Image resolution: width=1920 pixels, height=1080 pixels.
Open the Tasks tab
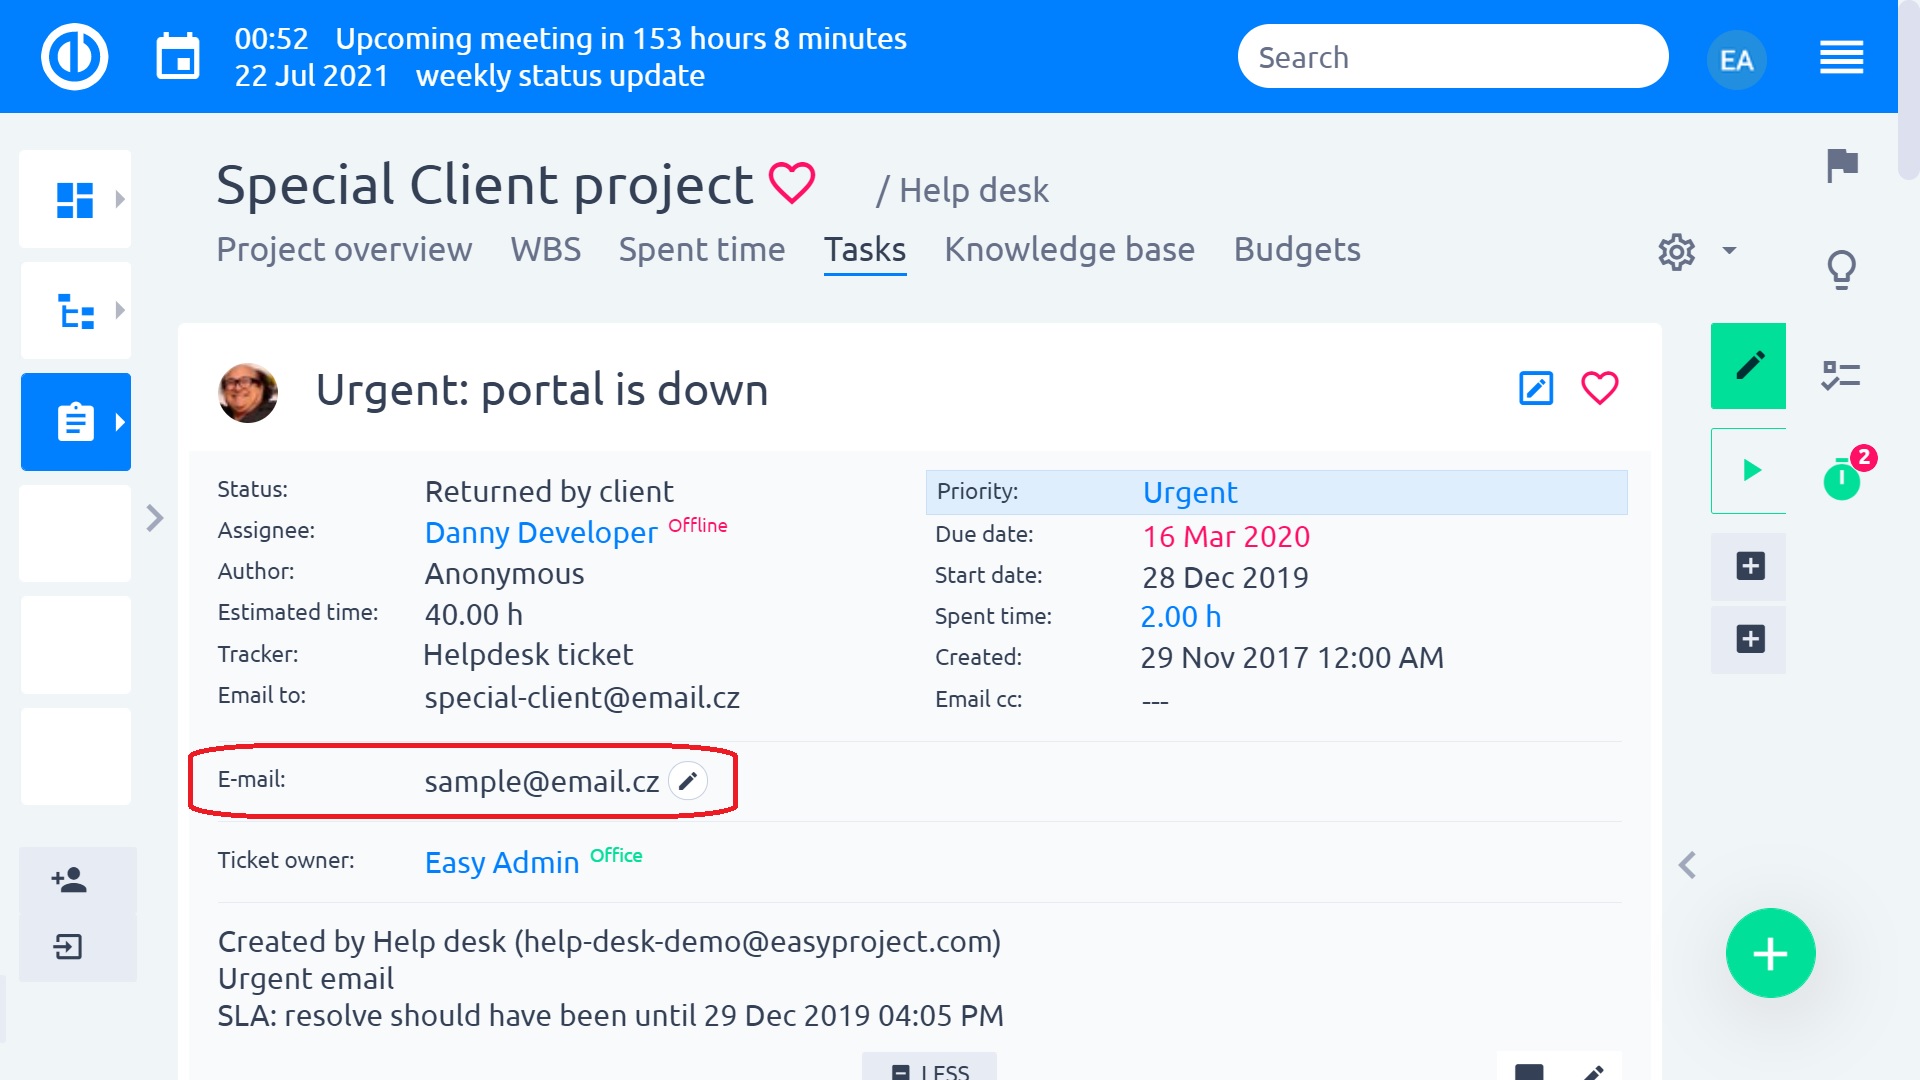coord(865,249)
